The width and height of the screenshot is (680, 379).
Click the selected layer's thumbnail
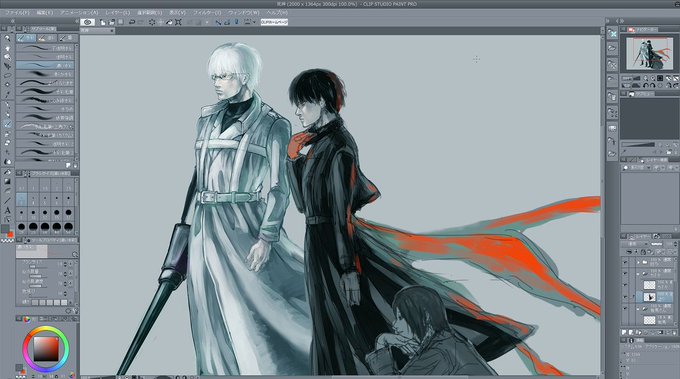coord(649,297)
